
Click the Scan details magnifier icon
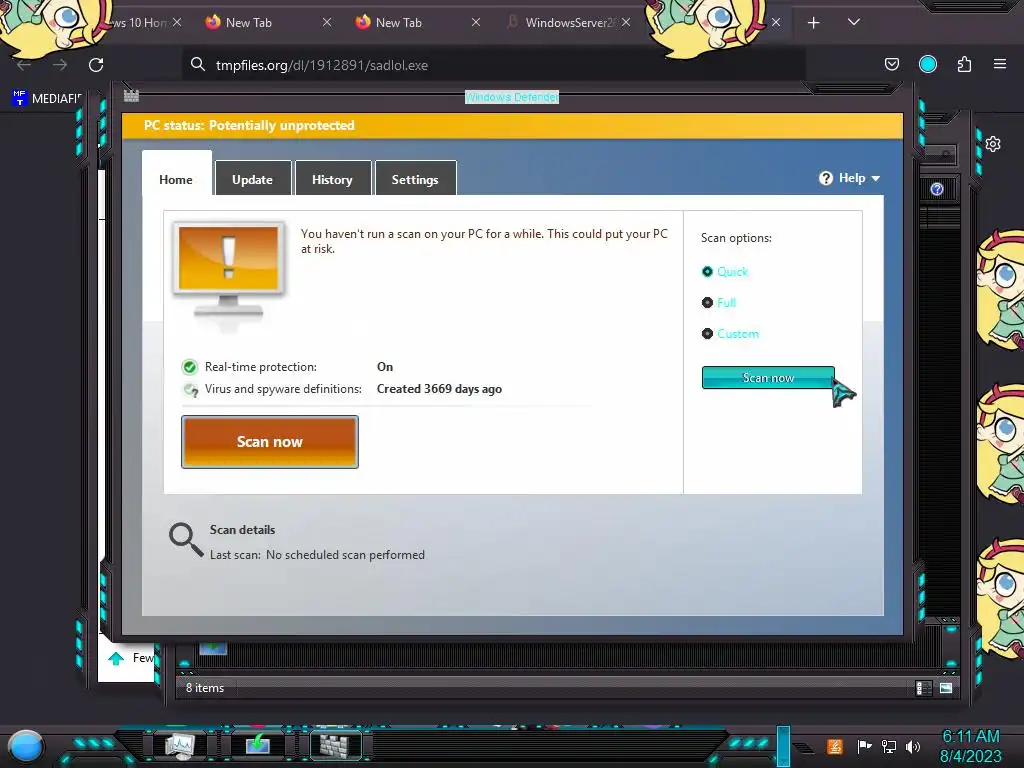coord(186,539)
